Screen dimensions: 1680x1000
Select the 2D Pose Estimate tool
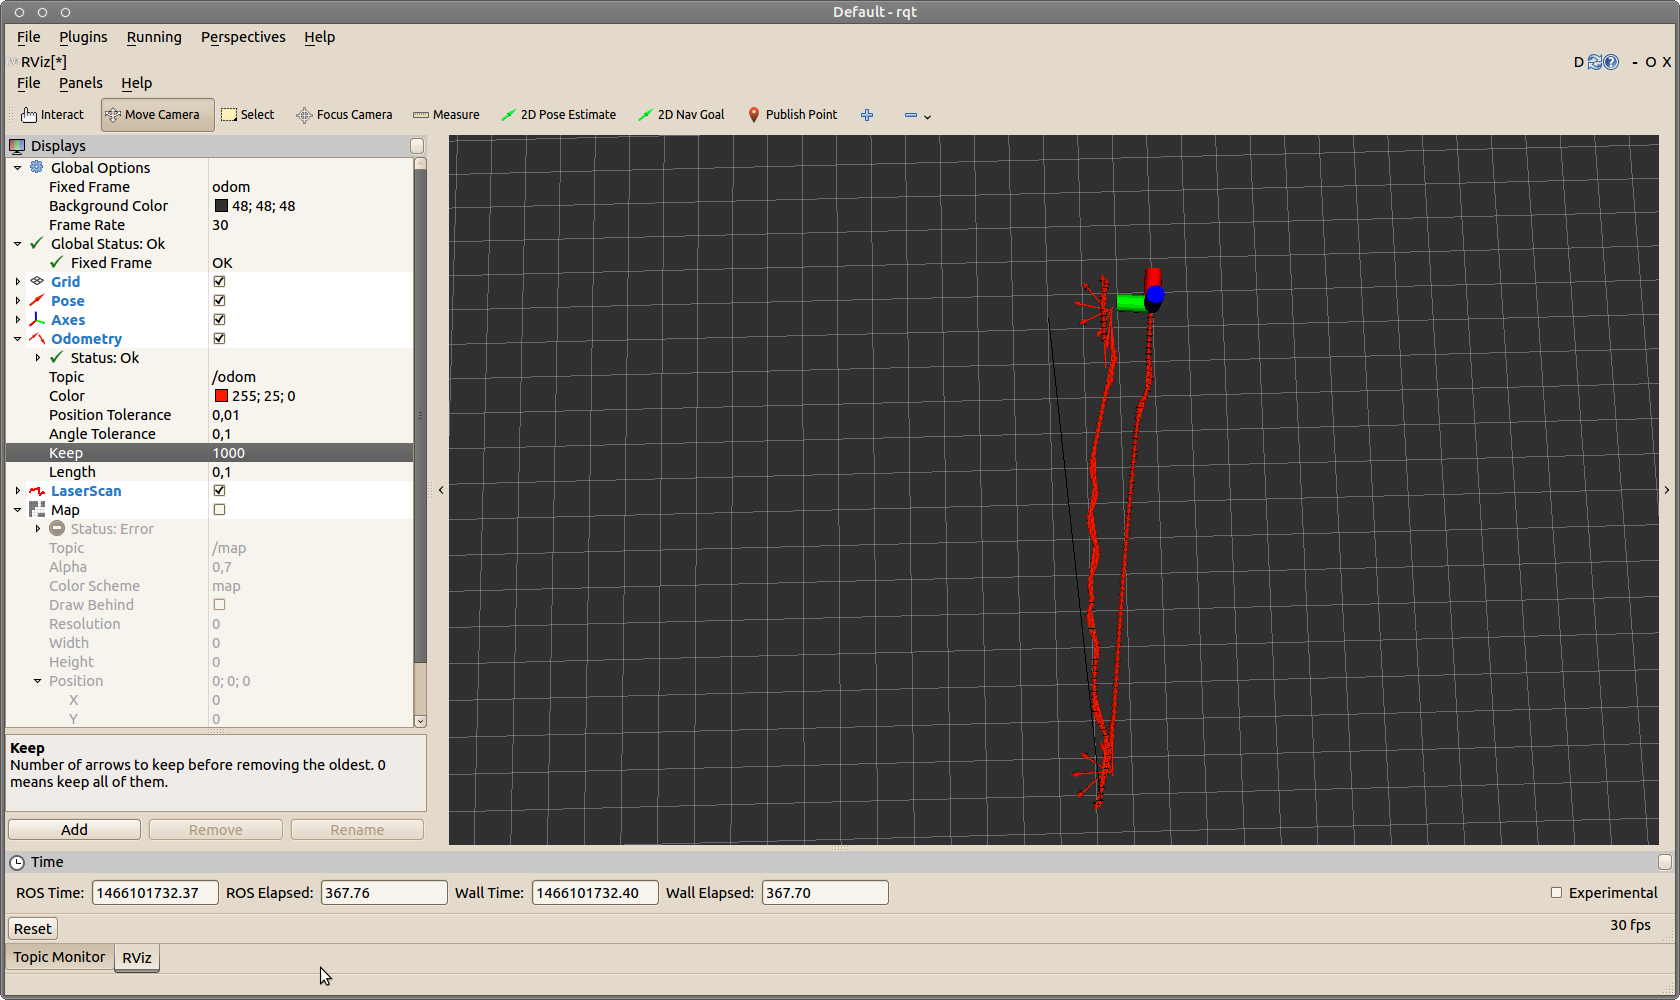558,115
